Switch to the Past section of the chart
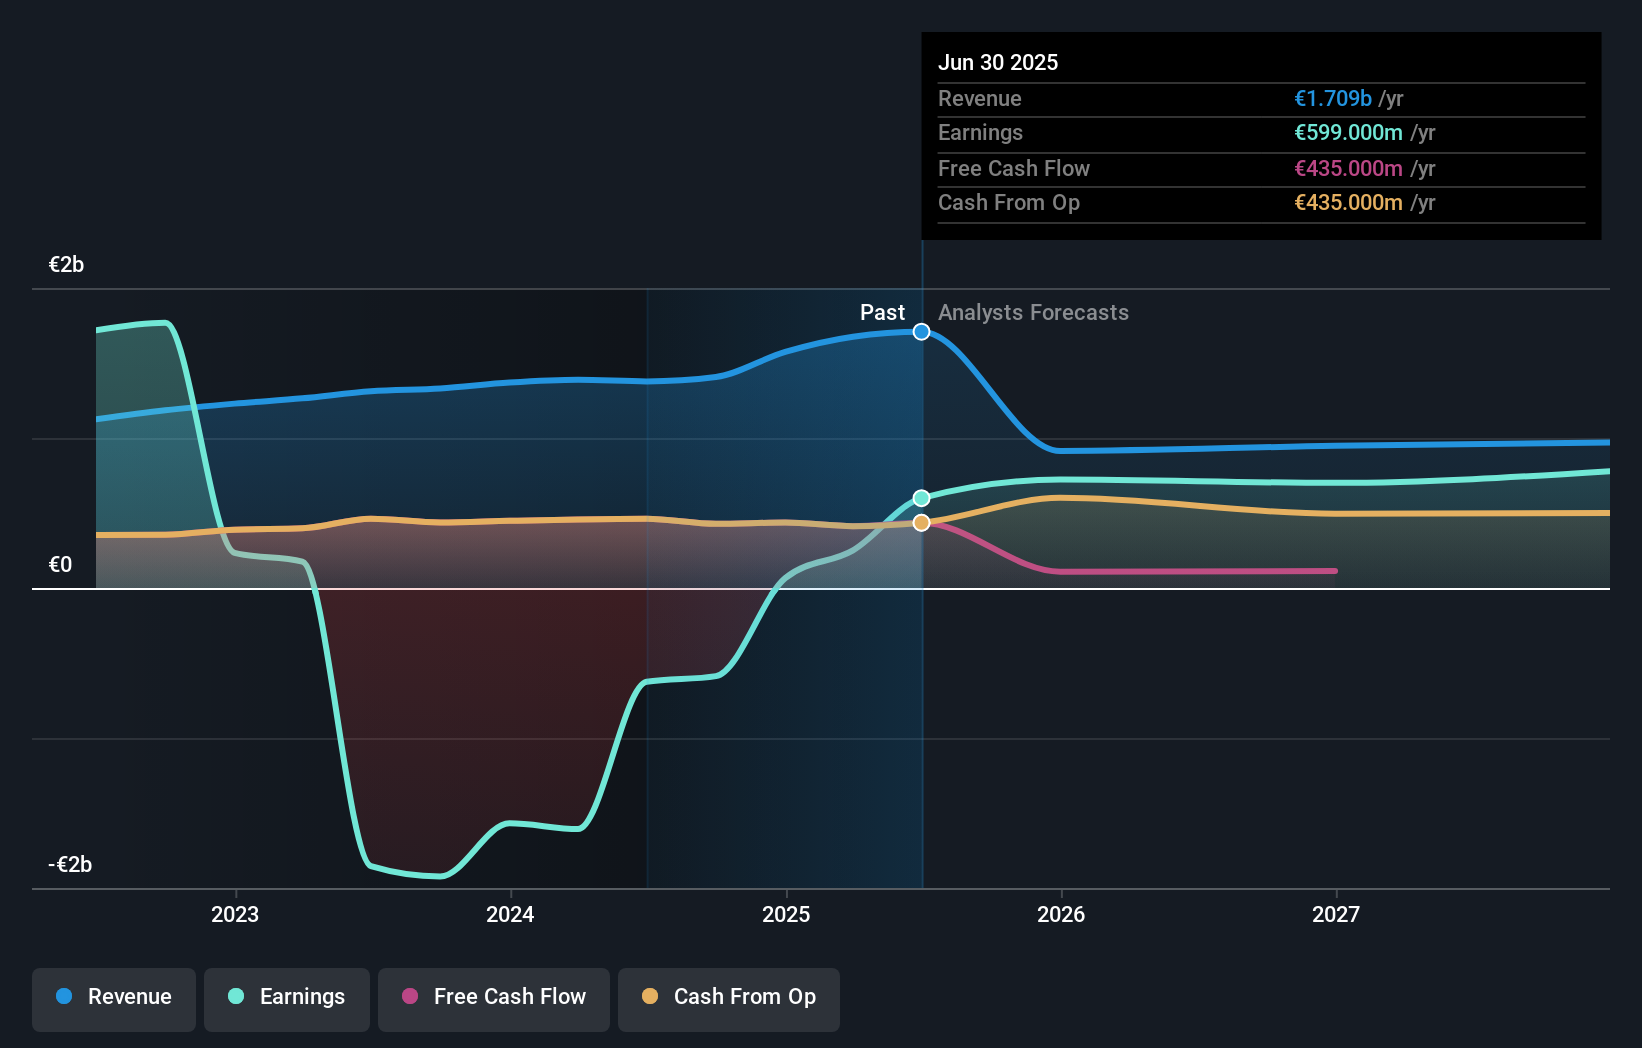The width and height of the screenshot is (1642, 1048). [x=882, y=313]
